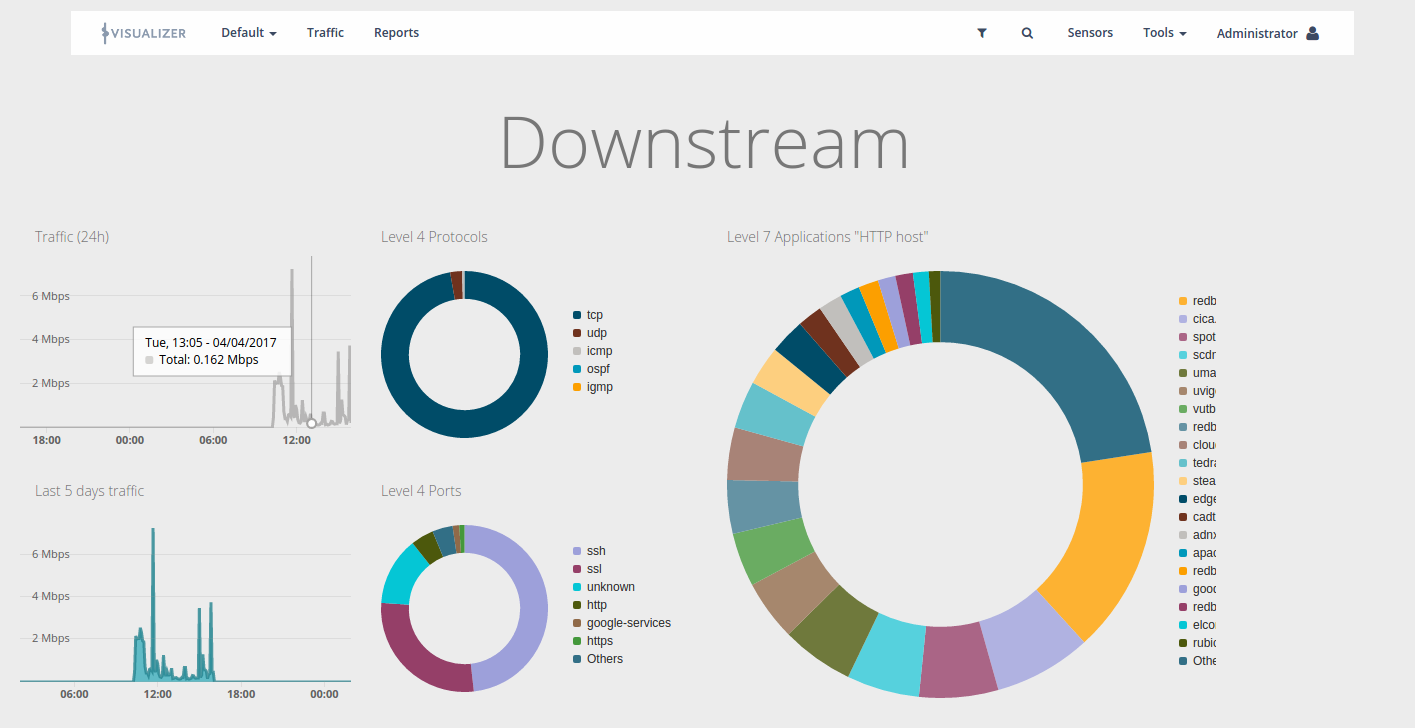The height and width of the screenshot is (728, 1415).
Task: Select the 'stea' host legend entry
Action: pos(1197,481)
